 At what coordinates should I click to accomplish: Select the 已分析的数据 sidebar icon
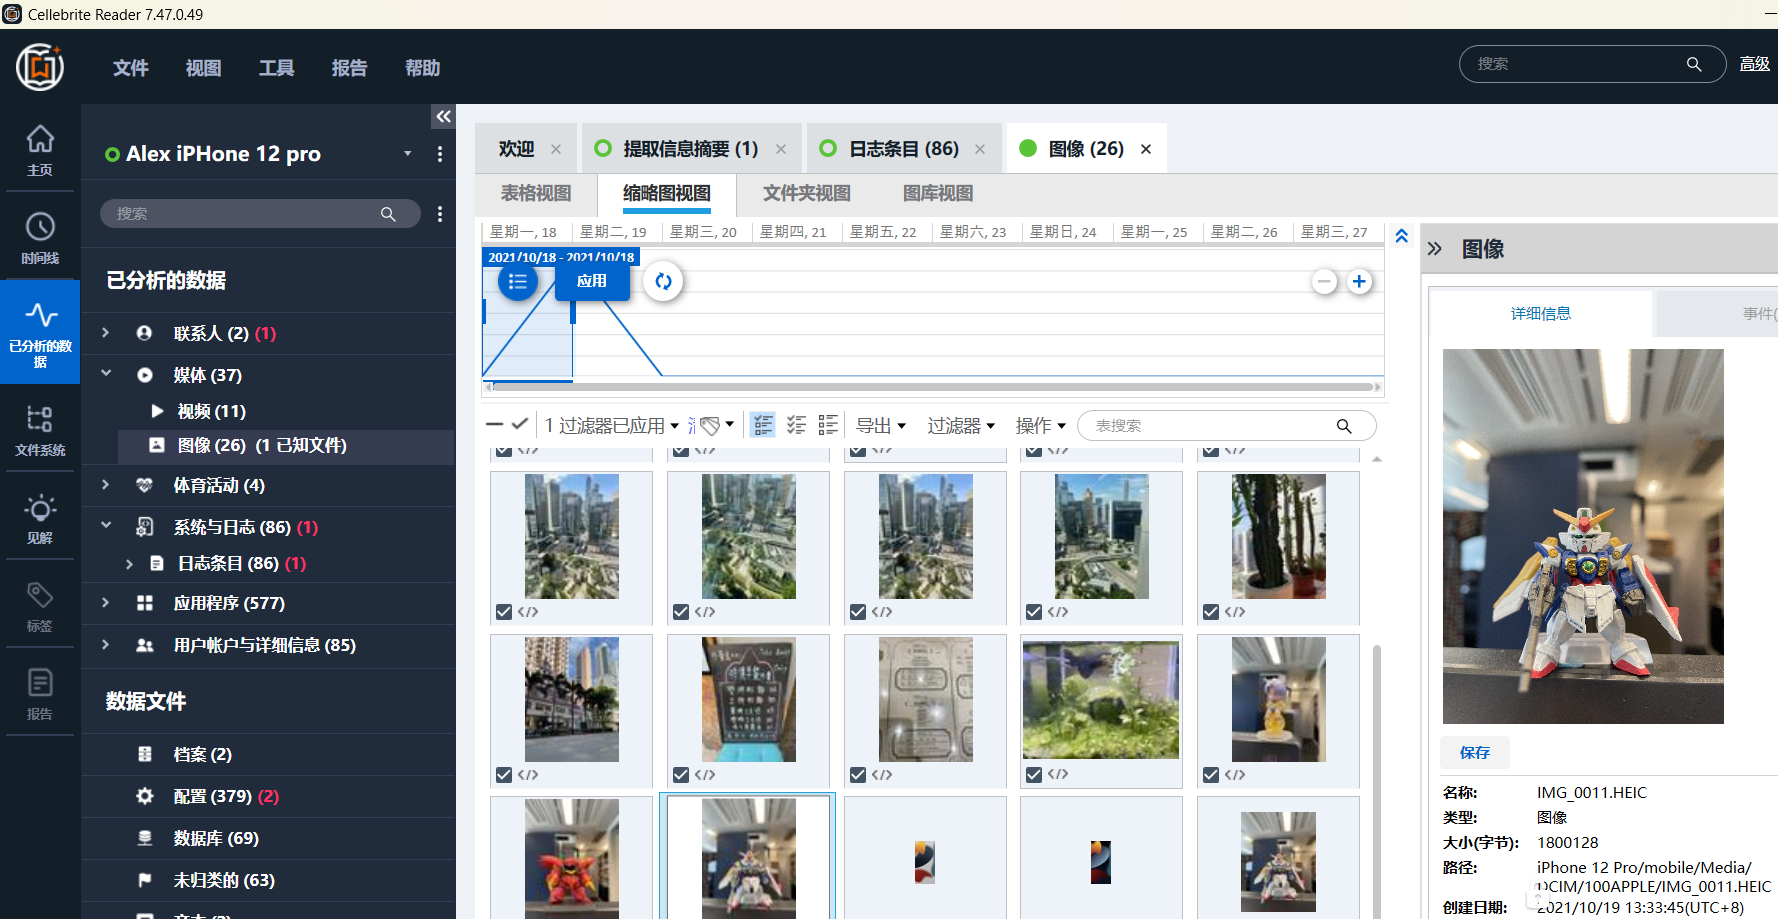coord(40,332)
